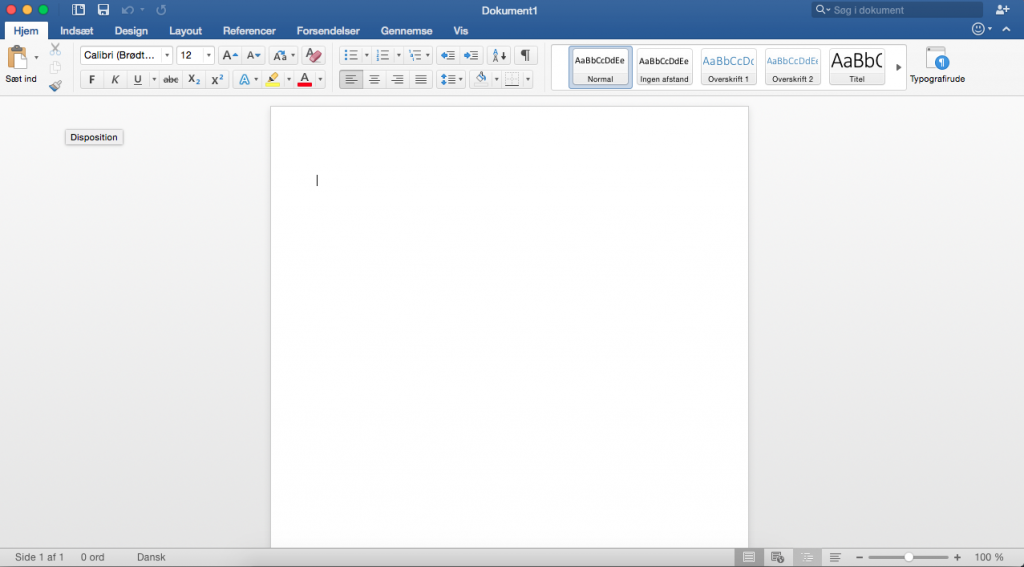Toggle underline (U) formatting
The width and height of the screenshot is (1024, 567).
click(137, 80)
